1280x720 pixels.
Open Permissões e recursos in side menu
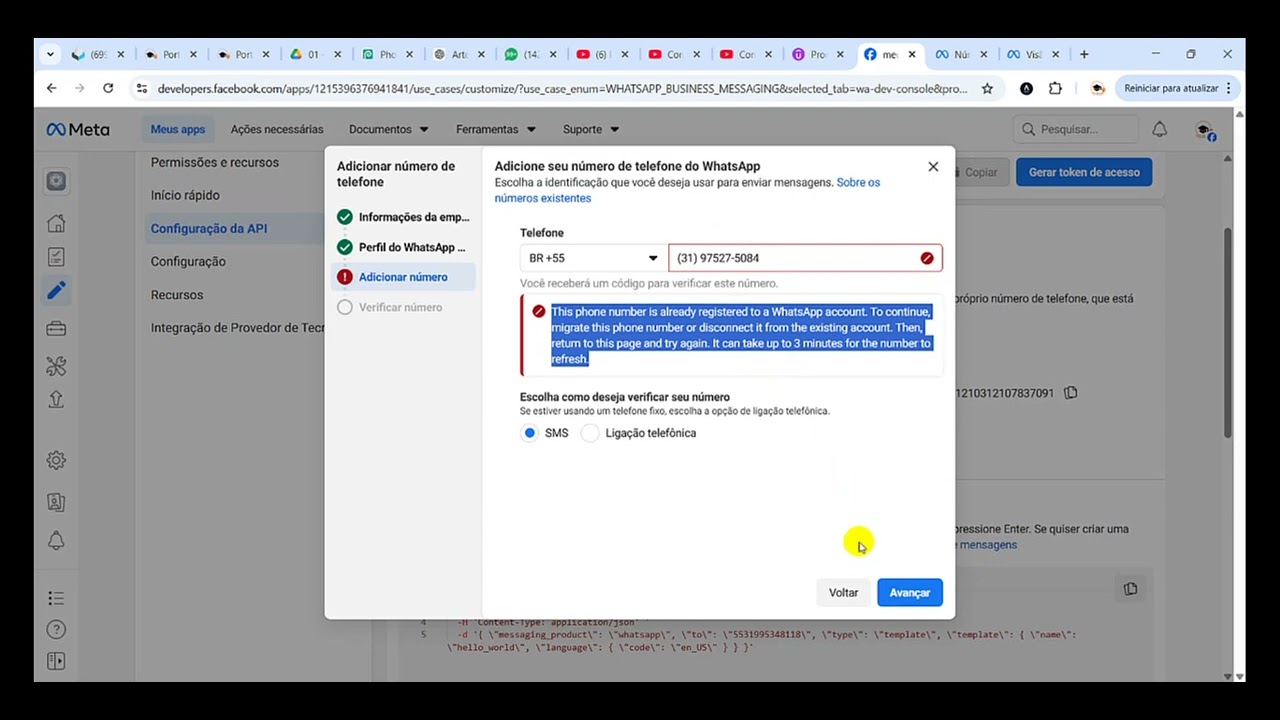[215, 162]
